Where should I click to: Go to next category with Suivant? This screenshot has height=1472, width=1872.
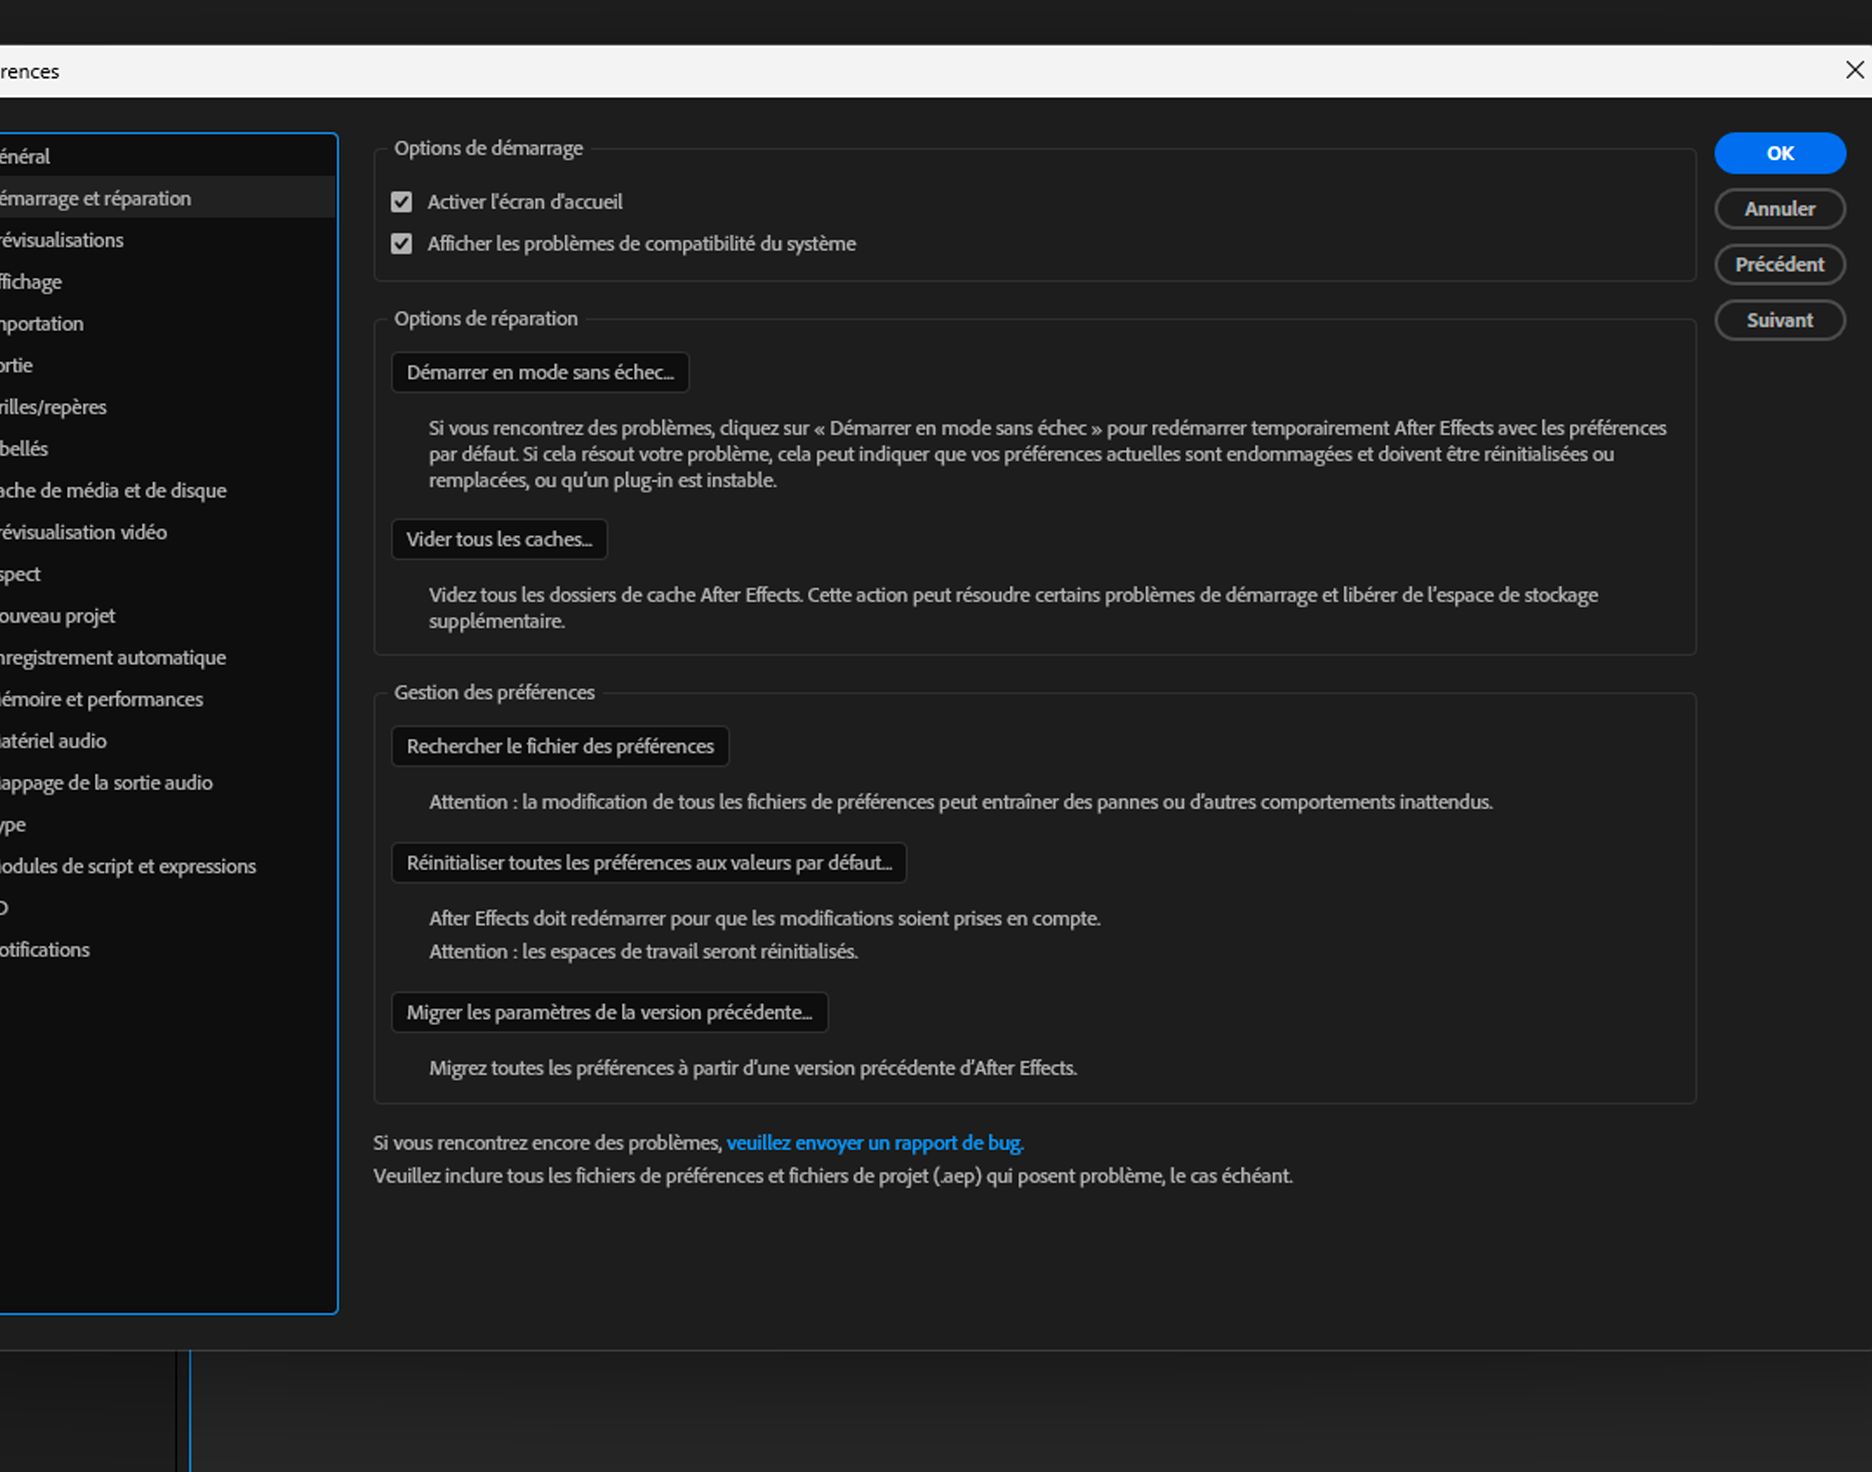pyautogui.click(x=1780, y=321)
